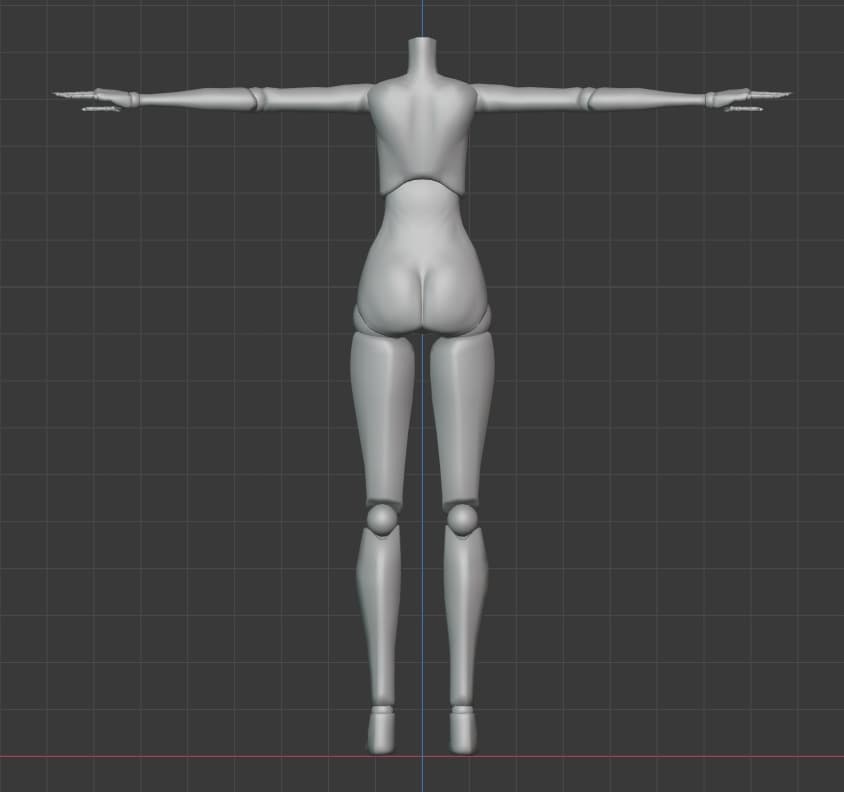Select the hand at the far right
The image size is (844, 792).
point(745,98)
